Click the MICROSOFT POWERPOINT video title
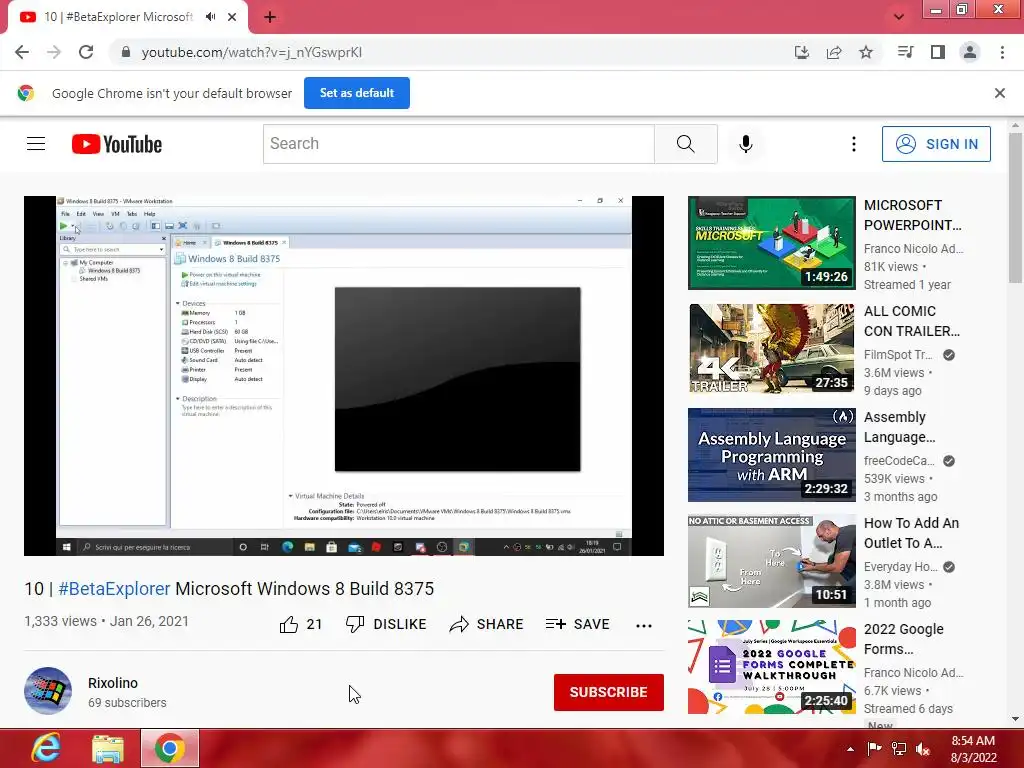Image resolution: width=1024 pixels, height=768 pixels. [x=912, y=215]
